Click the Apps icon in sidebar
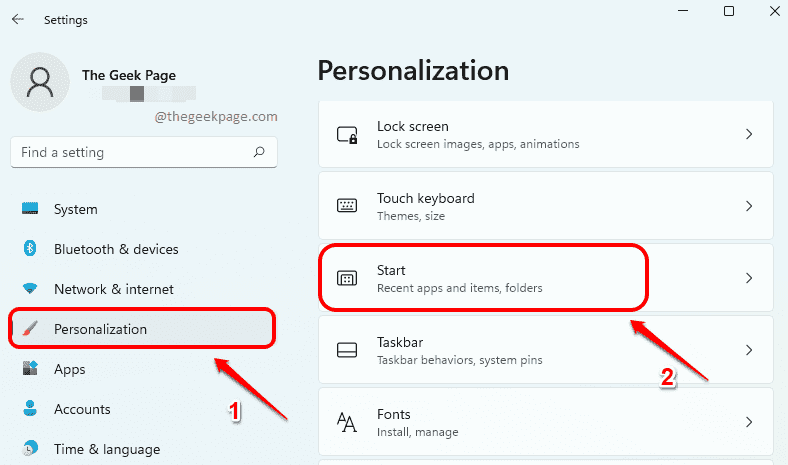Viewport: 788px width, 465px height. click(30, 368)
